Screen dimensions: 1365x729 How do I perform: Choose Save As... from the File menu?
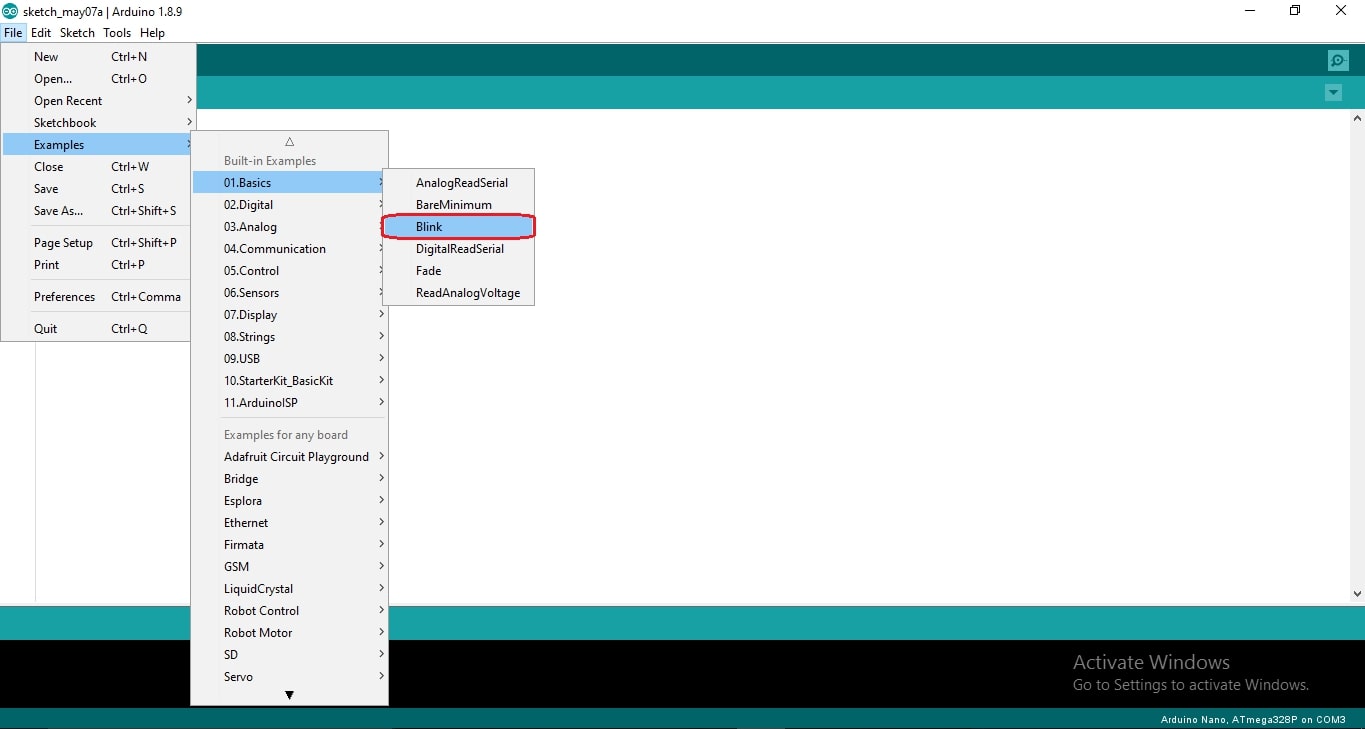[x=98, y=211]
